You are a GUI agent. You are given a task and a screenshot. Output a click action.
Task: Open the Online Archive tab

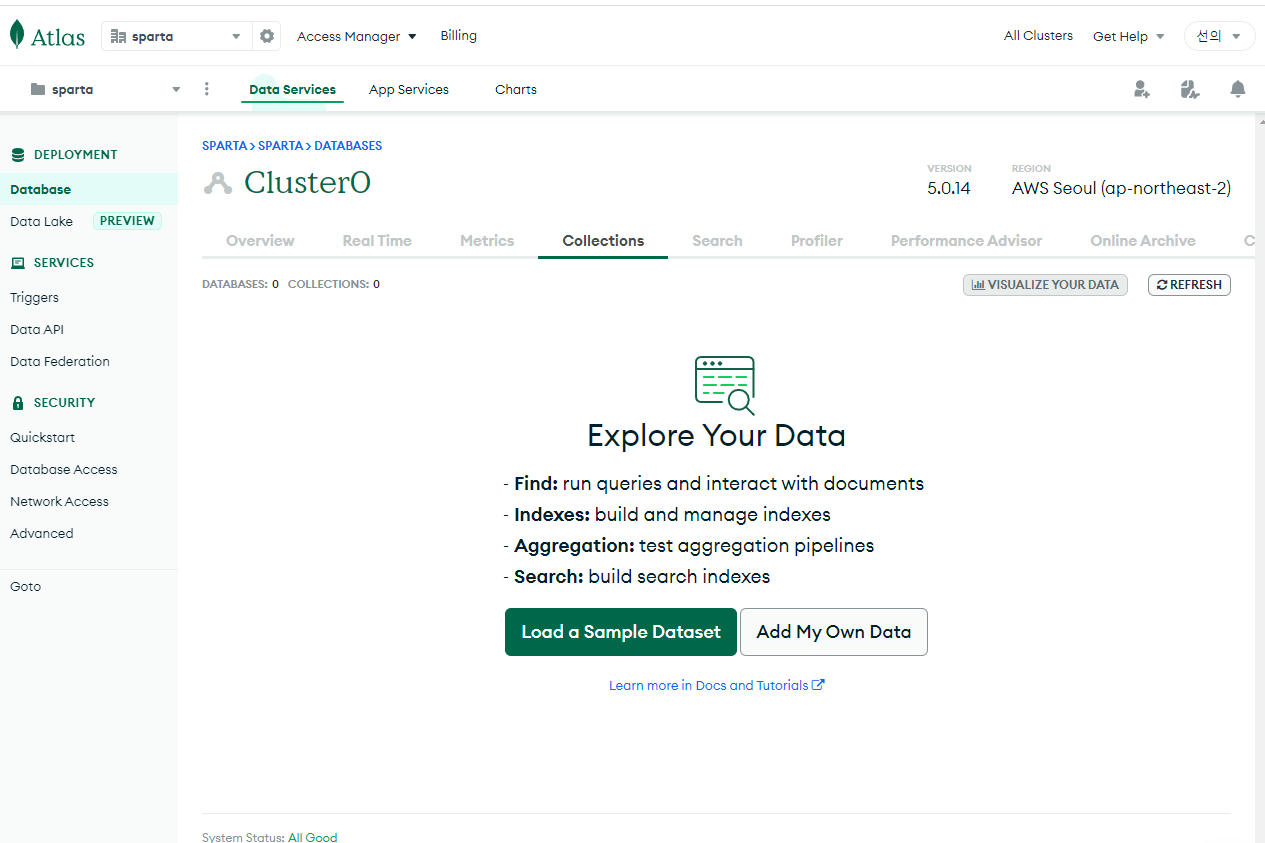tap(1143, 241)
